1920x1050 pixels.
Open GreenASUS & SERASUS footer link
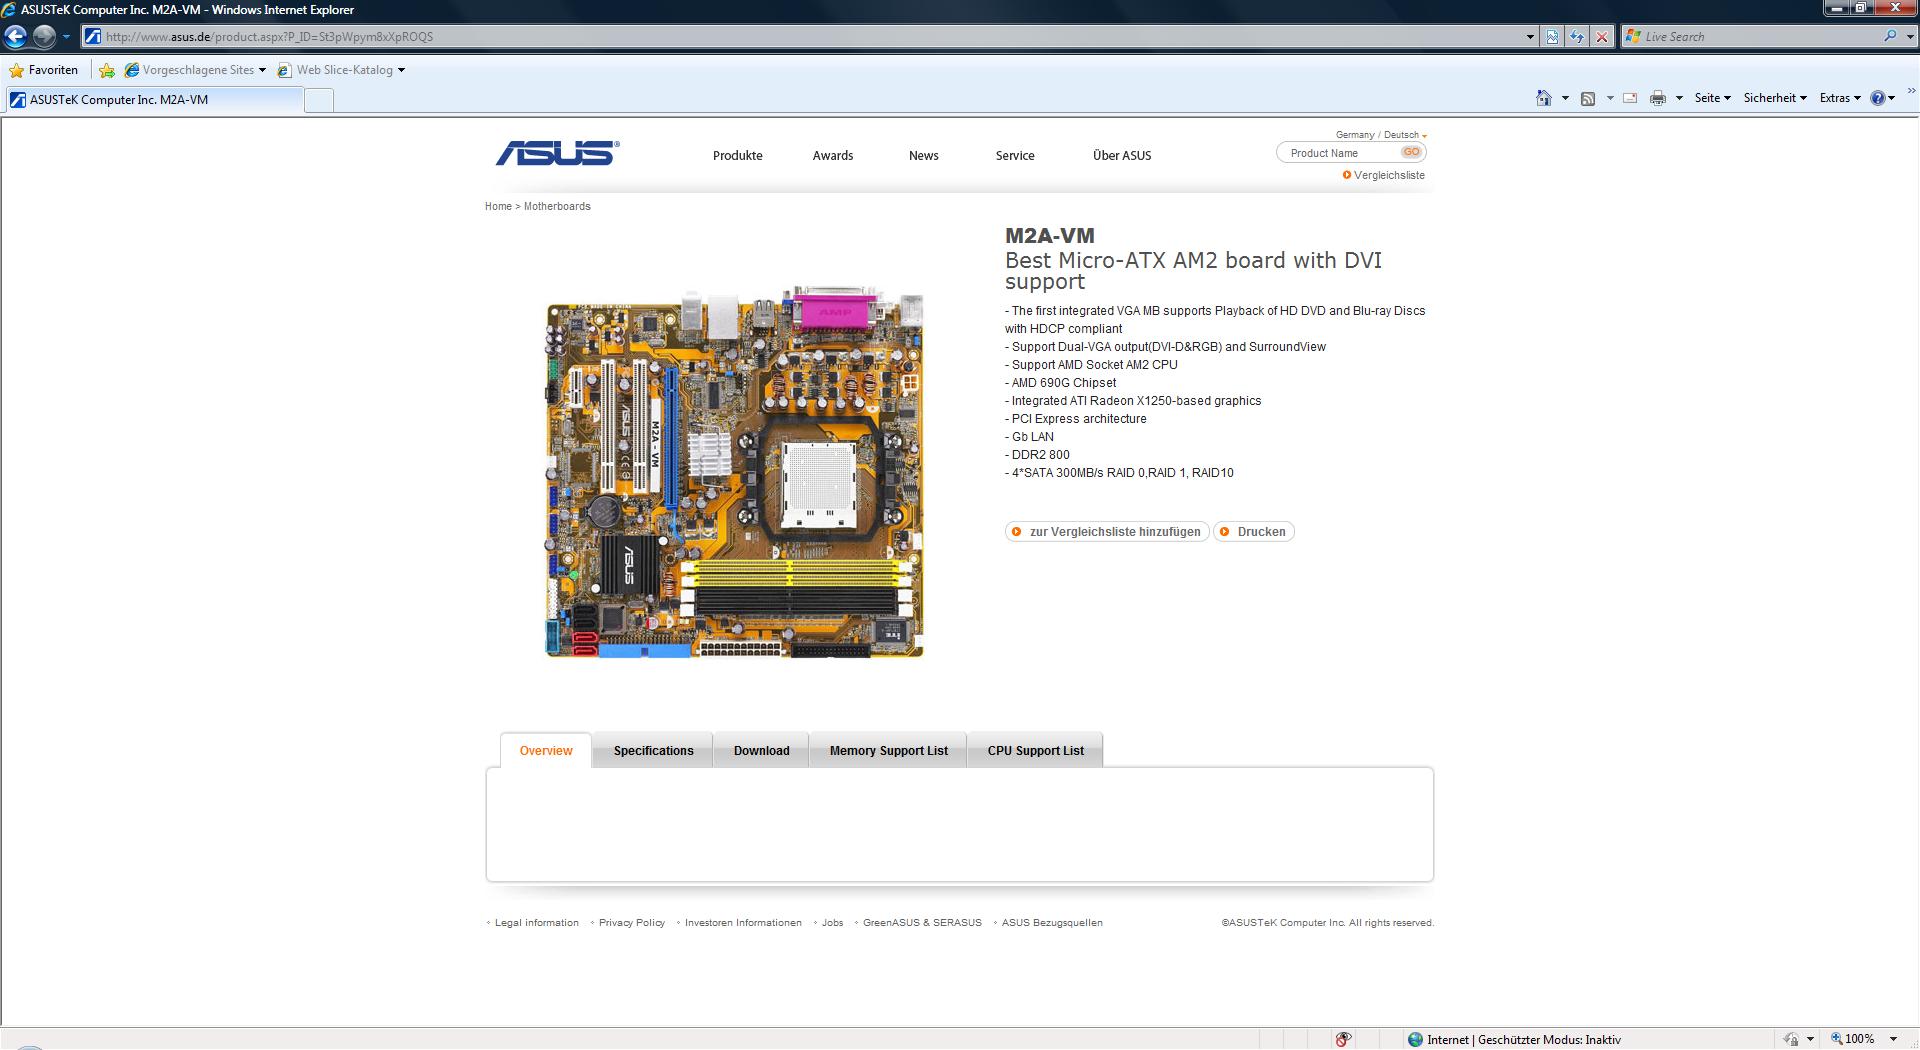(922, 923)
